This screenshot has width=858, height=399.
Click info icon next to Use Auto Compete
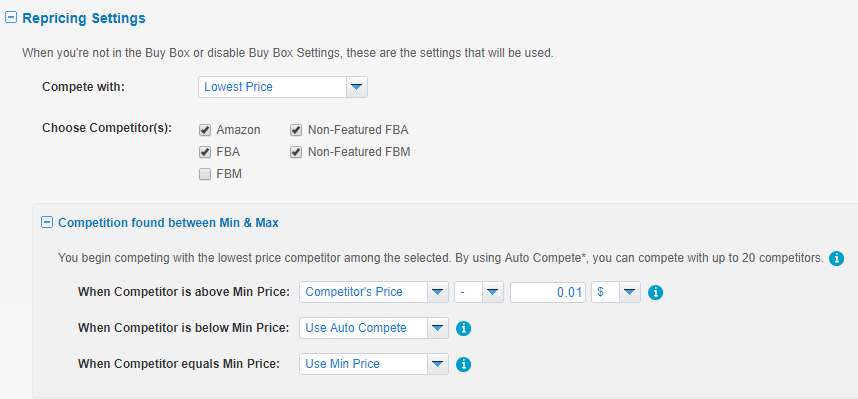(x=463, y=328)
